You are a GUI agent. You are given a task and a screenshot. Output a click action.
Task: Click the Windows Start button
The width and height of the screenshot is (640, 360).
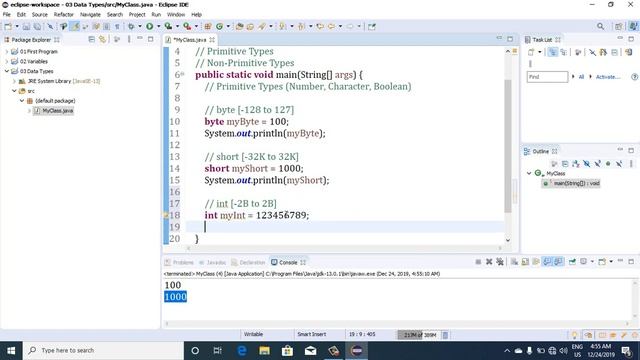point(11,351)
